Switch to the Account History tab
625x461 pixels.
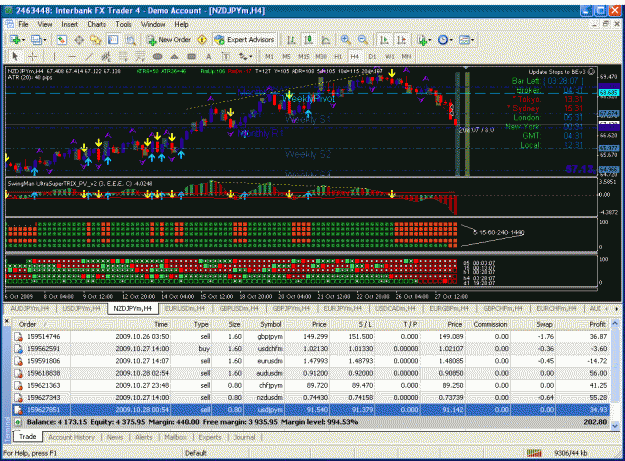pos(71,437)
